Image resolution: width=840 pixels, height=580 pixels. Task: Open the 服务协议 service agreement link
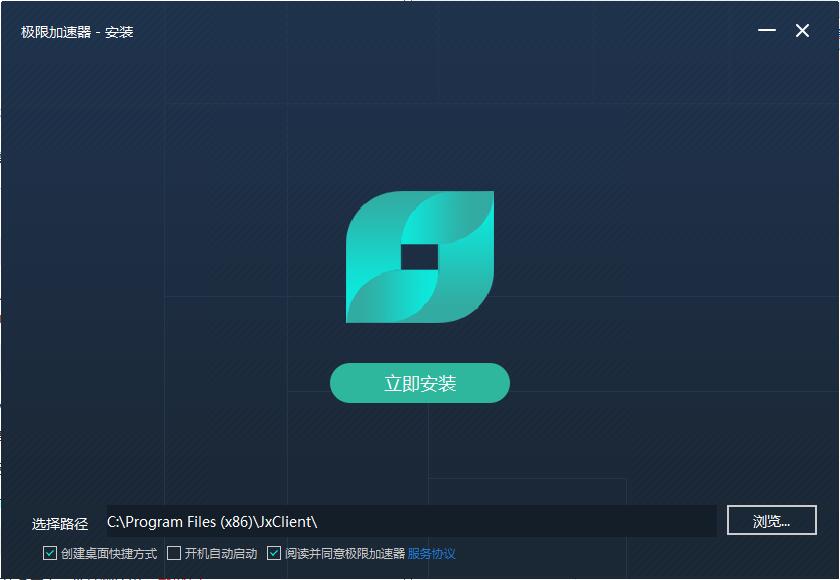tap(431, 553)
